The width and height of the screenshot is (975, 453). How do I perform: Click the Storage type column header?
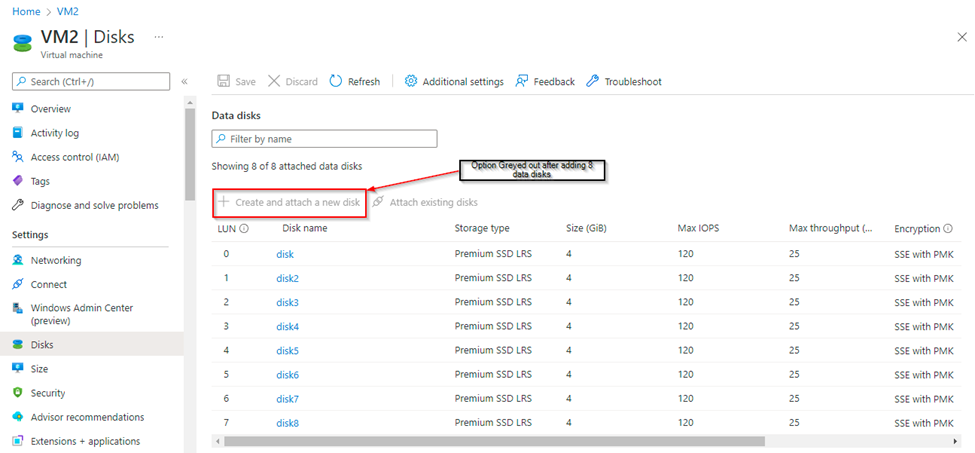(x=482, y=229)
